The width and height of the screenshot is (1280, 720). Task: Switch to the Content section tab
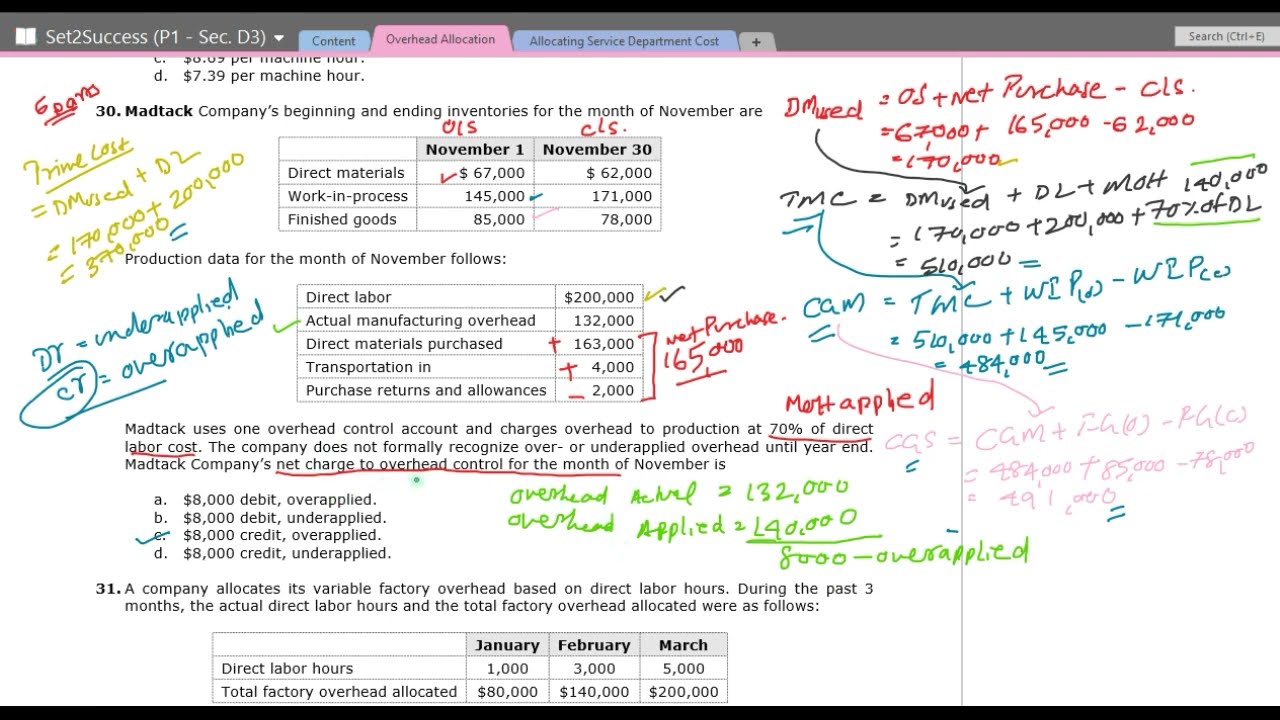tap(333, 41)
